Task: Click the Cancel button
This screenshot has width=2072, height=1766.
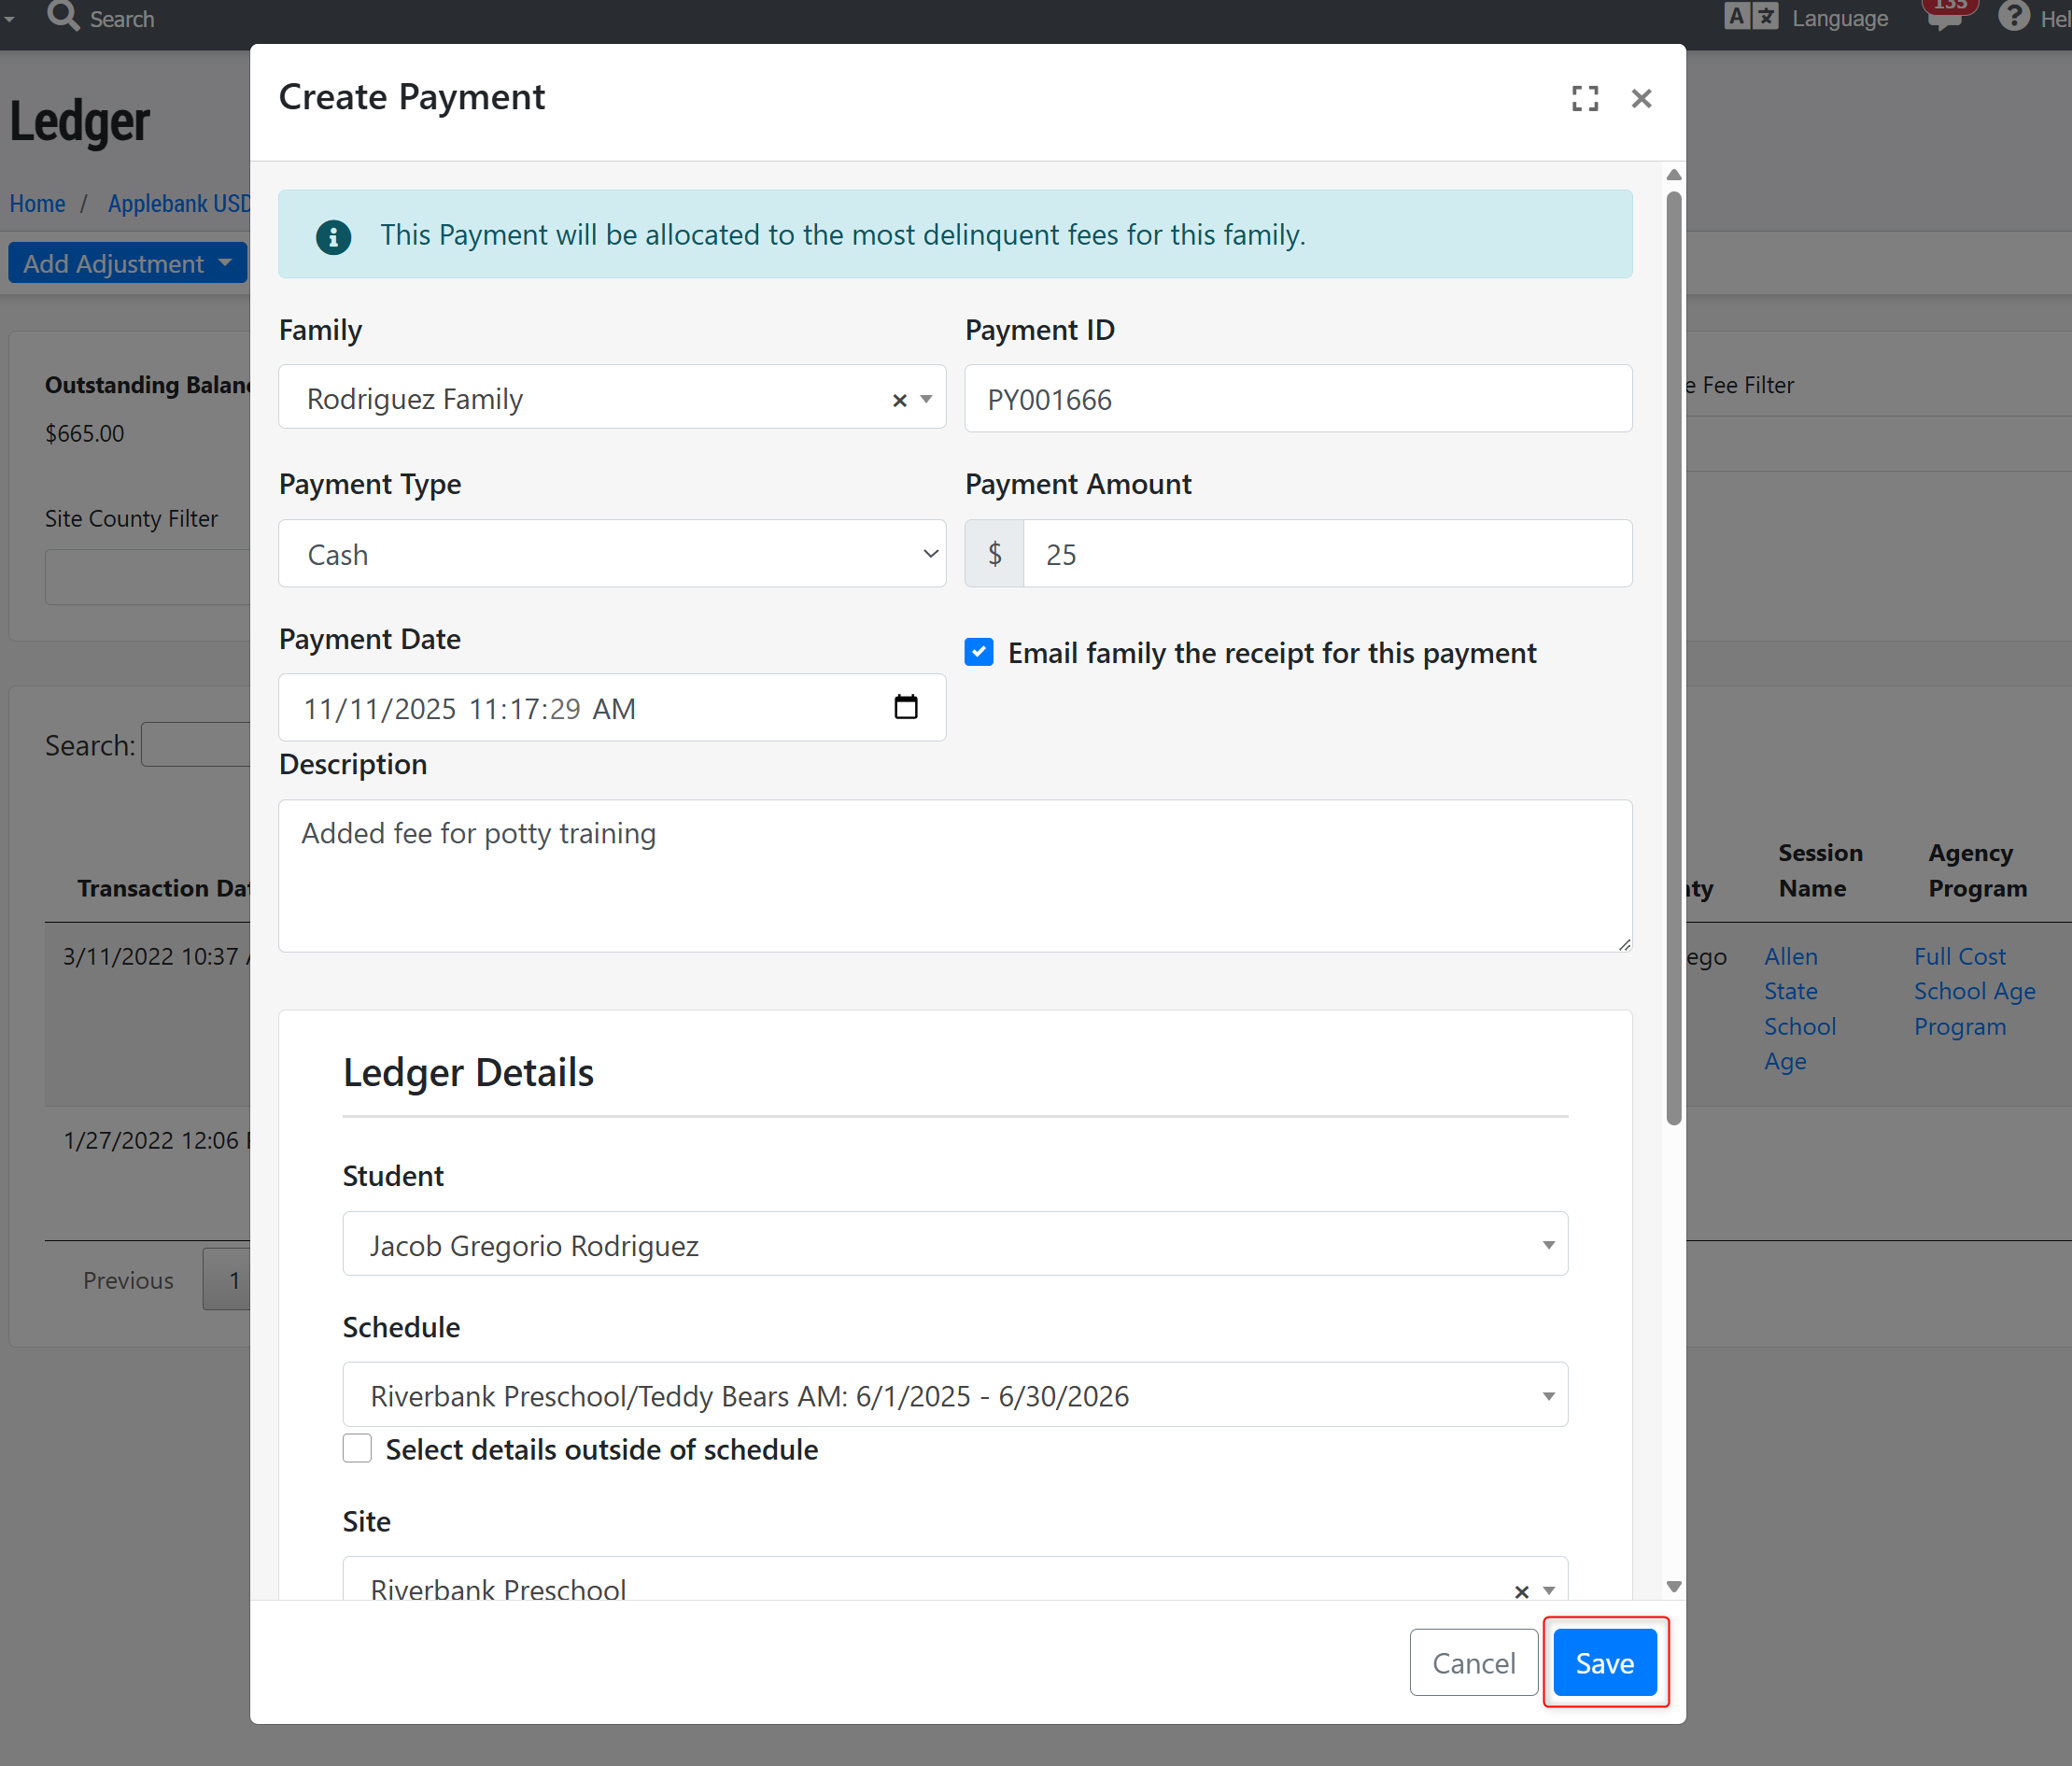Action: (1472, 1662)
